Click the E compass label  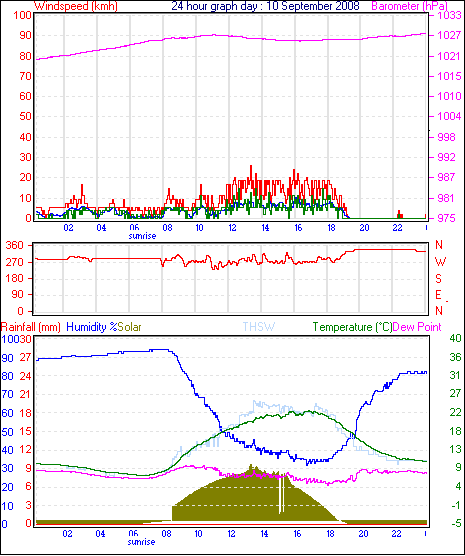(438, 295)
